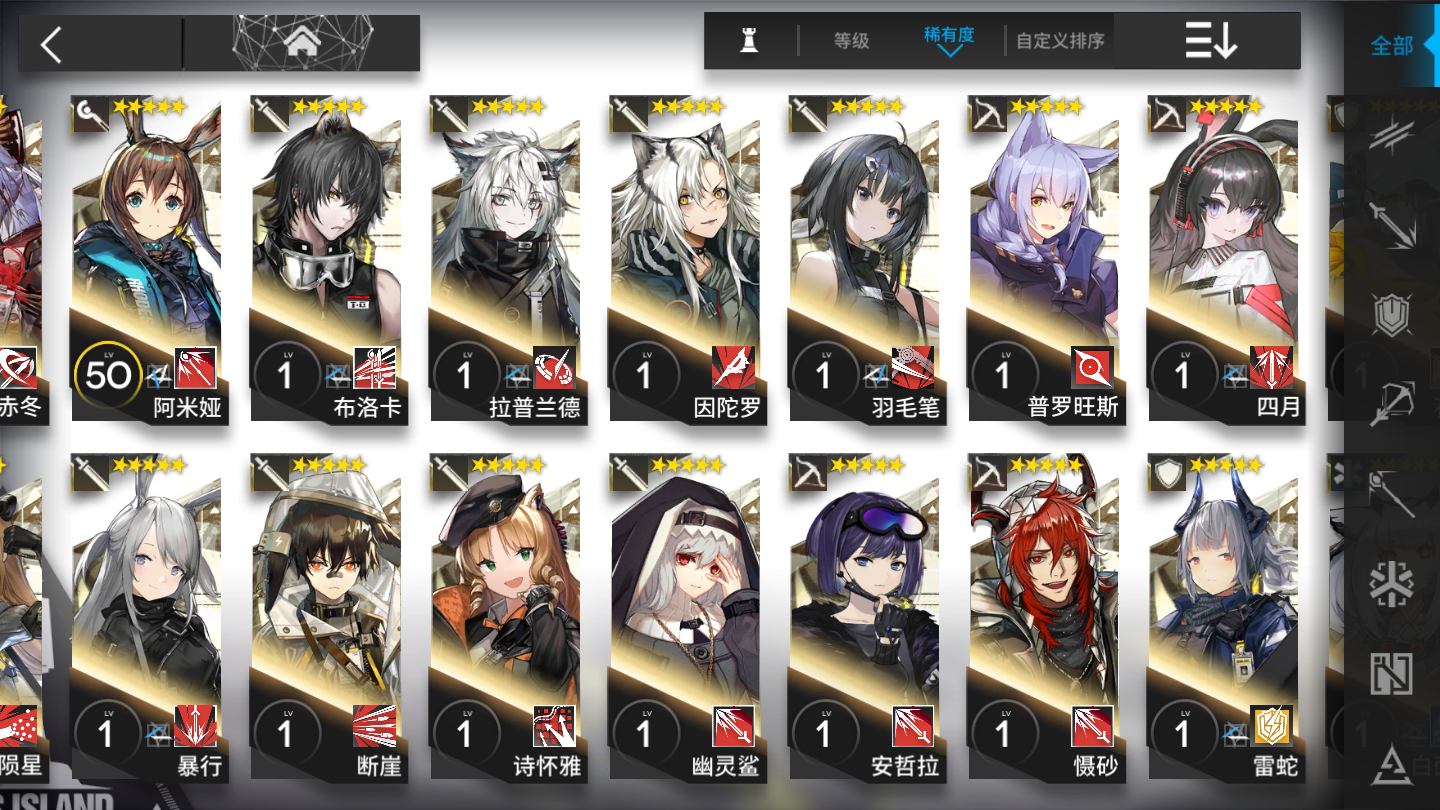Filter by Supporter class icon
The image size is (1440, 810).
(1391, 673)
